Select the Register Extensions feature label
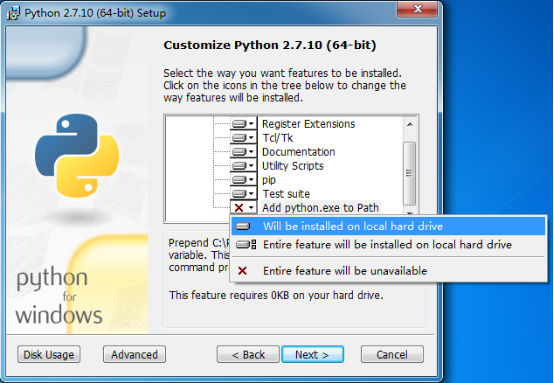Viewport: 554px width, 383px height. click(x=308, y=124)
